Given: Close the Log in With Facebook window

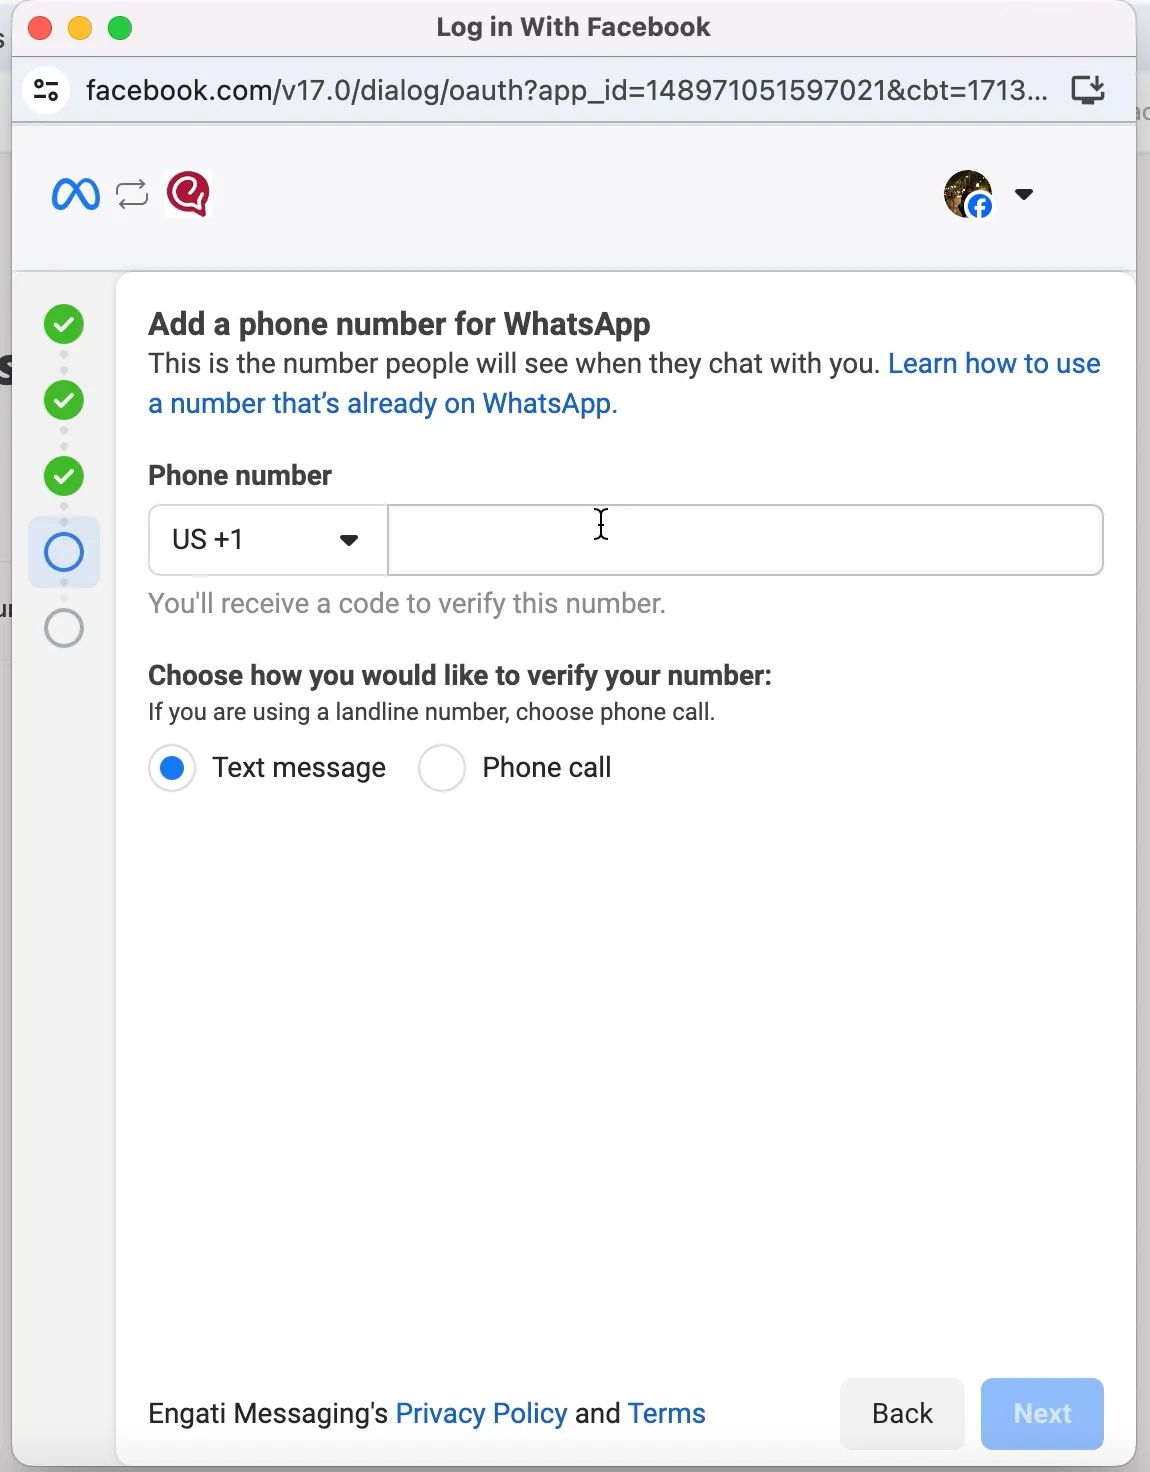Looking at the screenshot, I should (x=40, y=28).
